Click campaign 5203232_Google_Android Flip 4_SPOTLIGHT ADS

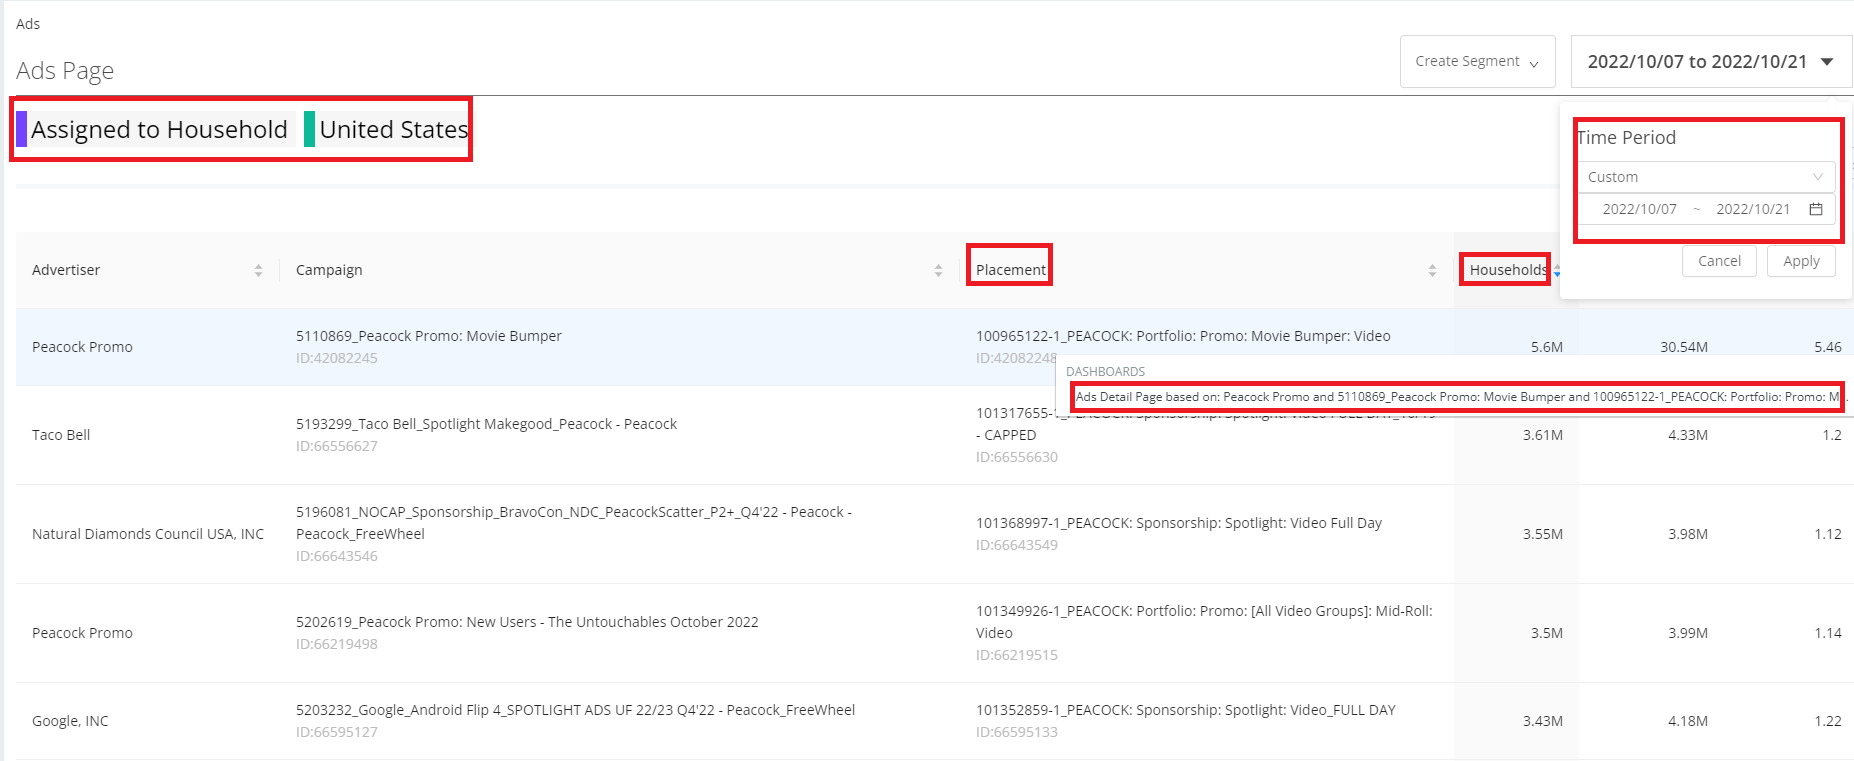pos(575,710)
